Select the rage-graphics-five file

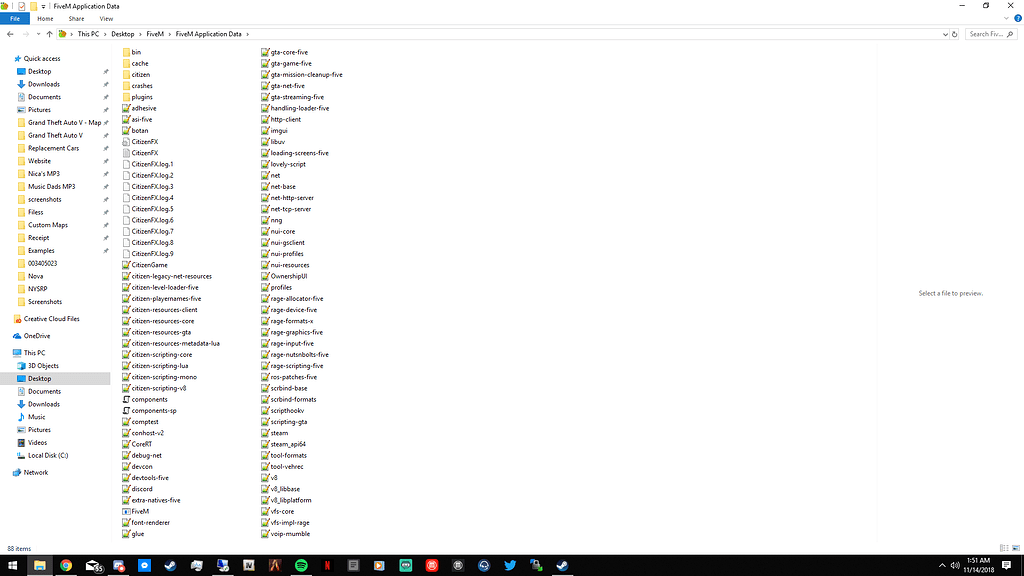click(x=293, y=332)
